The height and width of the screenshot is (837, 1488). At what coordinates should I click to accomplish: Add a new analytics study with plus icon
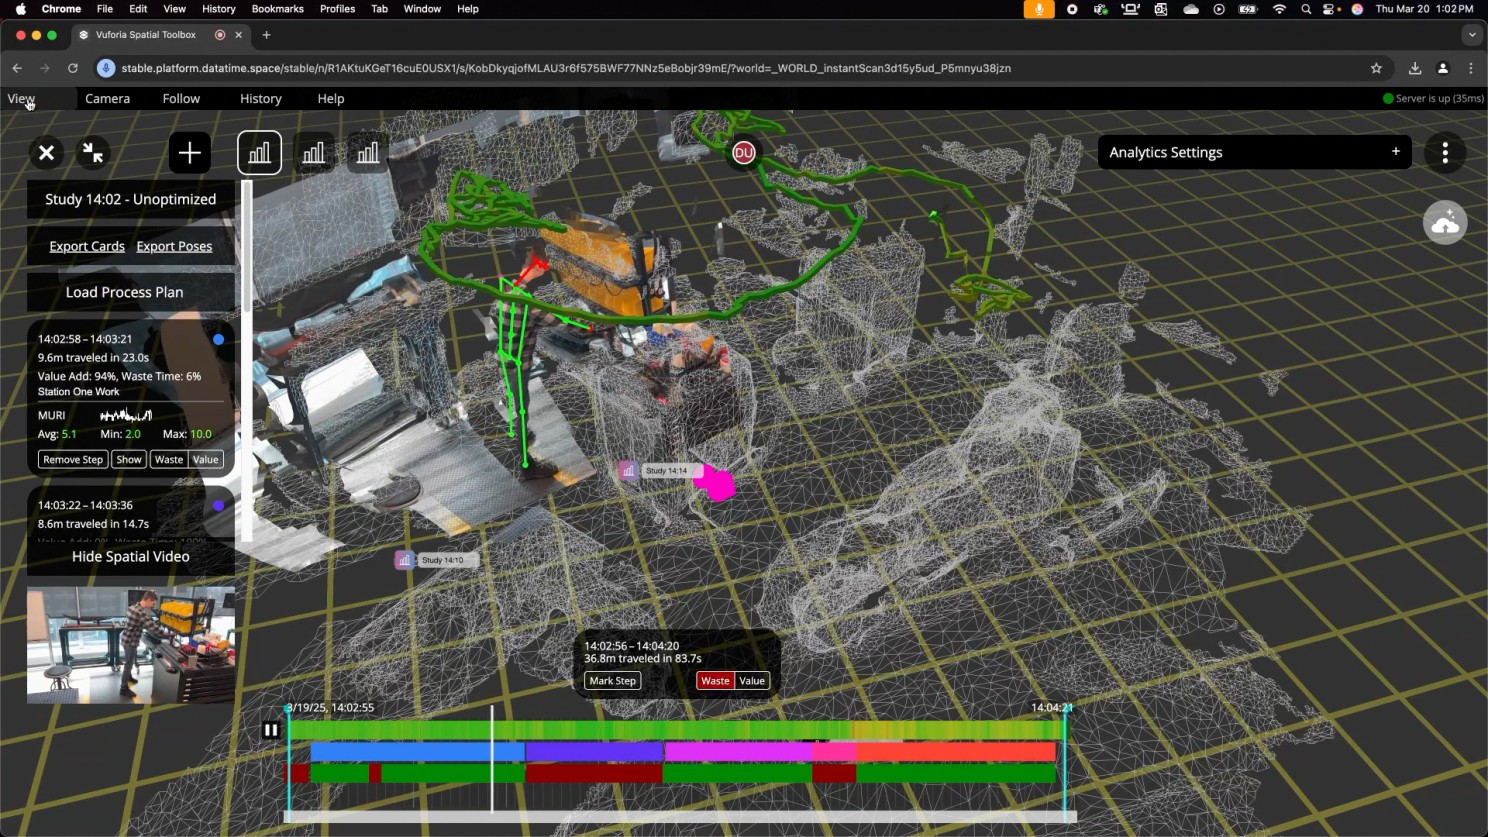click(189, 153)
